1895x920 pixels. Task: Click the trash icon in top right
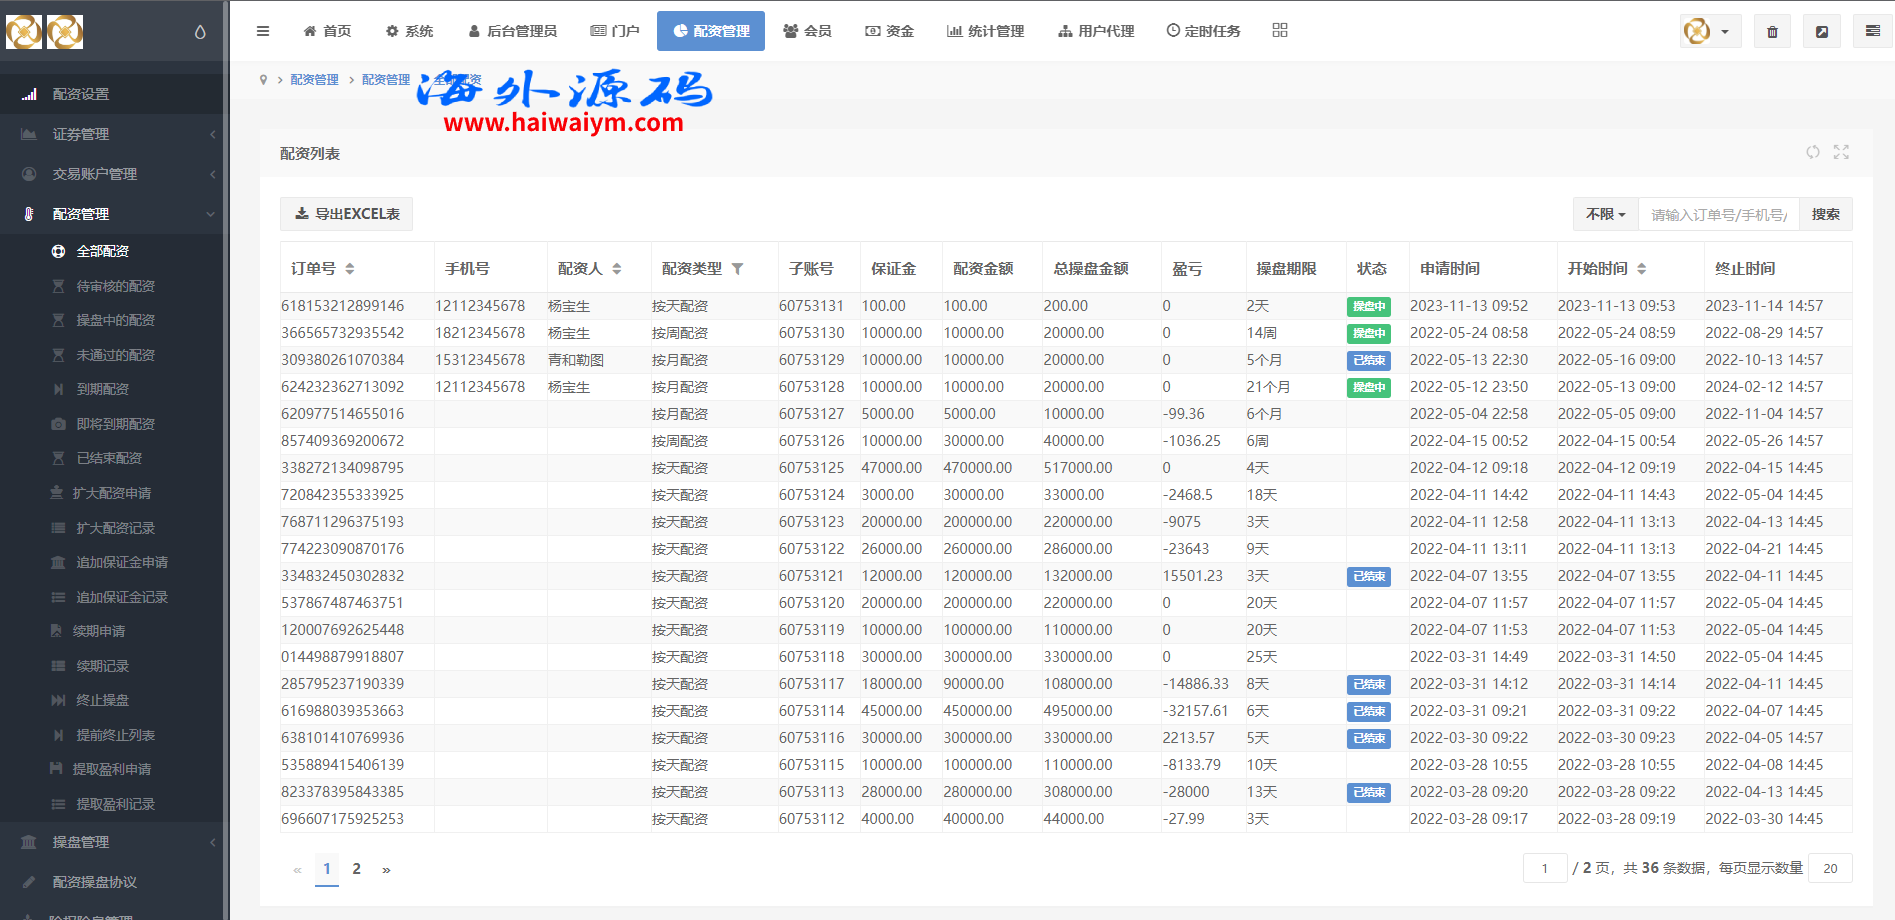coord(1772,32)
